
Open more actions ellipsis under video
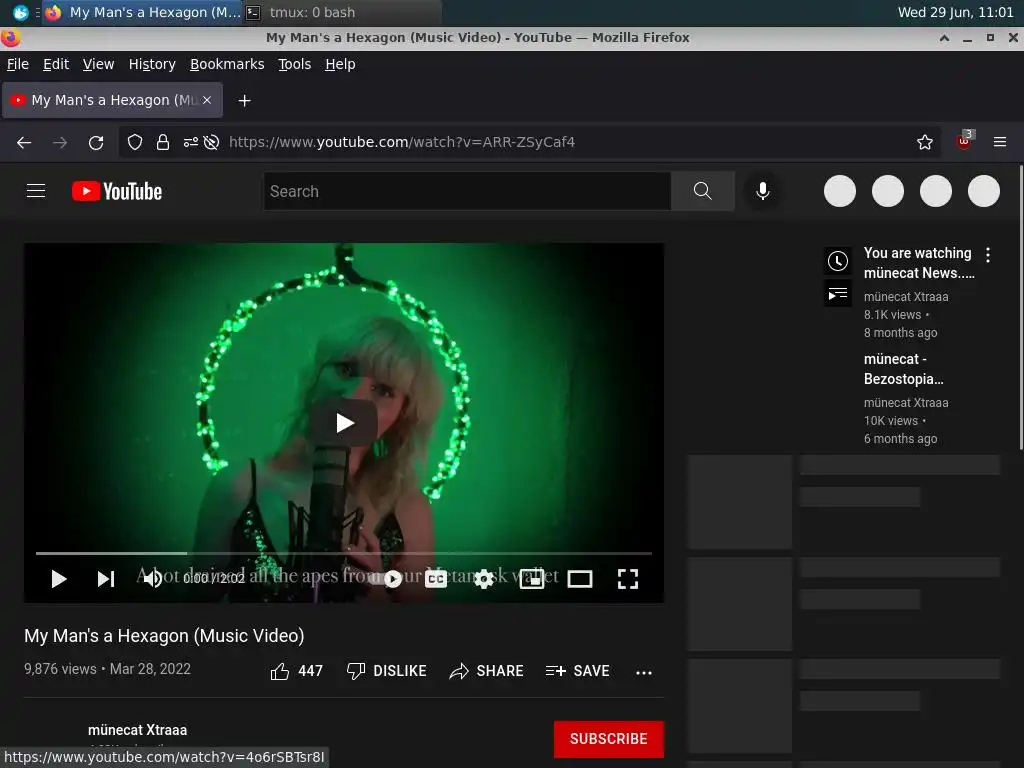coord(644,673)
